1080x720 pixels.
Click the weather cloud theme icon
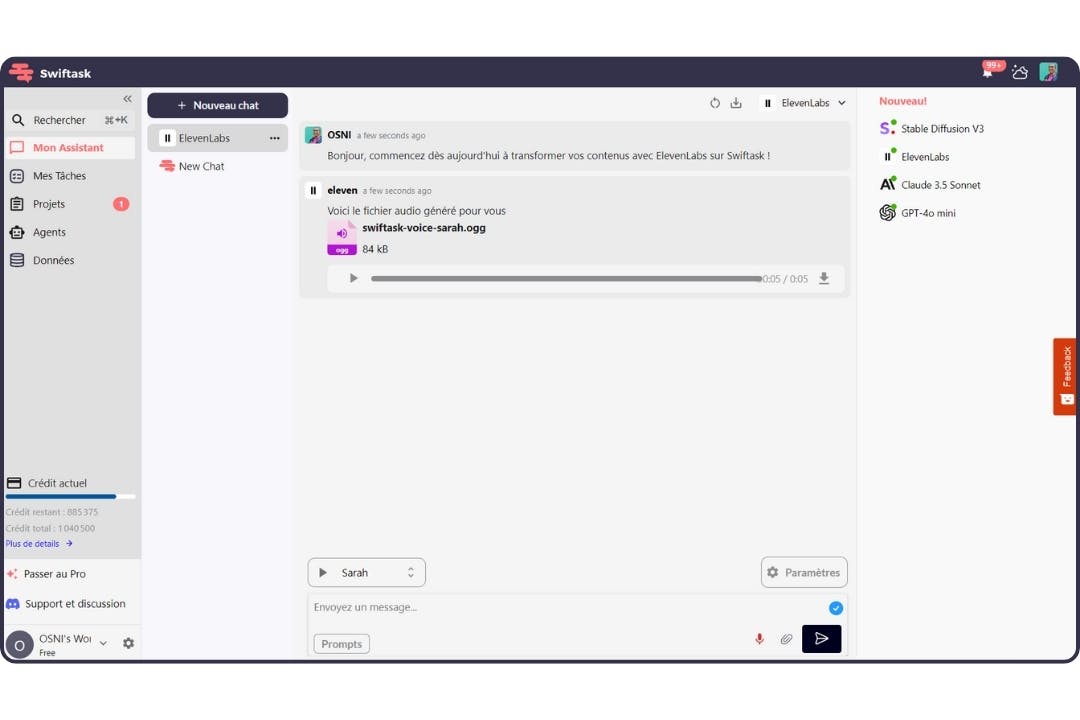(x=1020, y=72)
